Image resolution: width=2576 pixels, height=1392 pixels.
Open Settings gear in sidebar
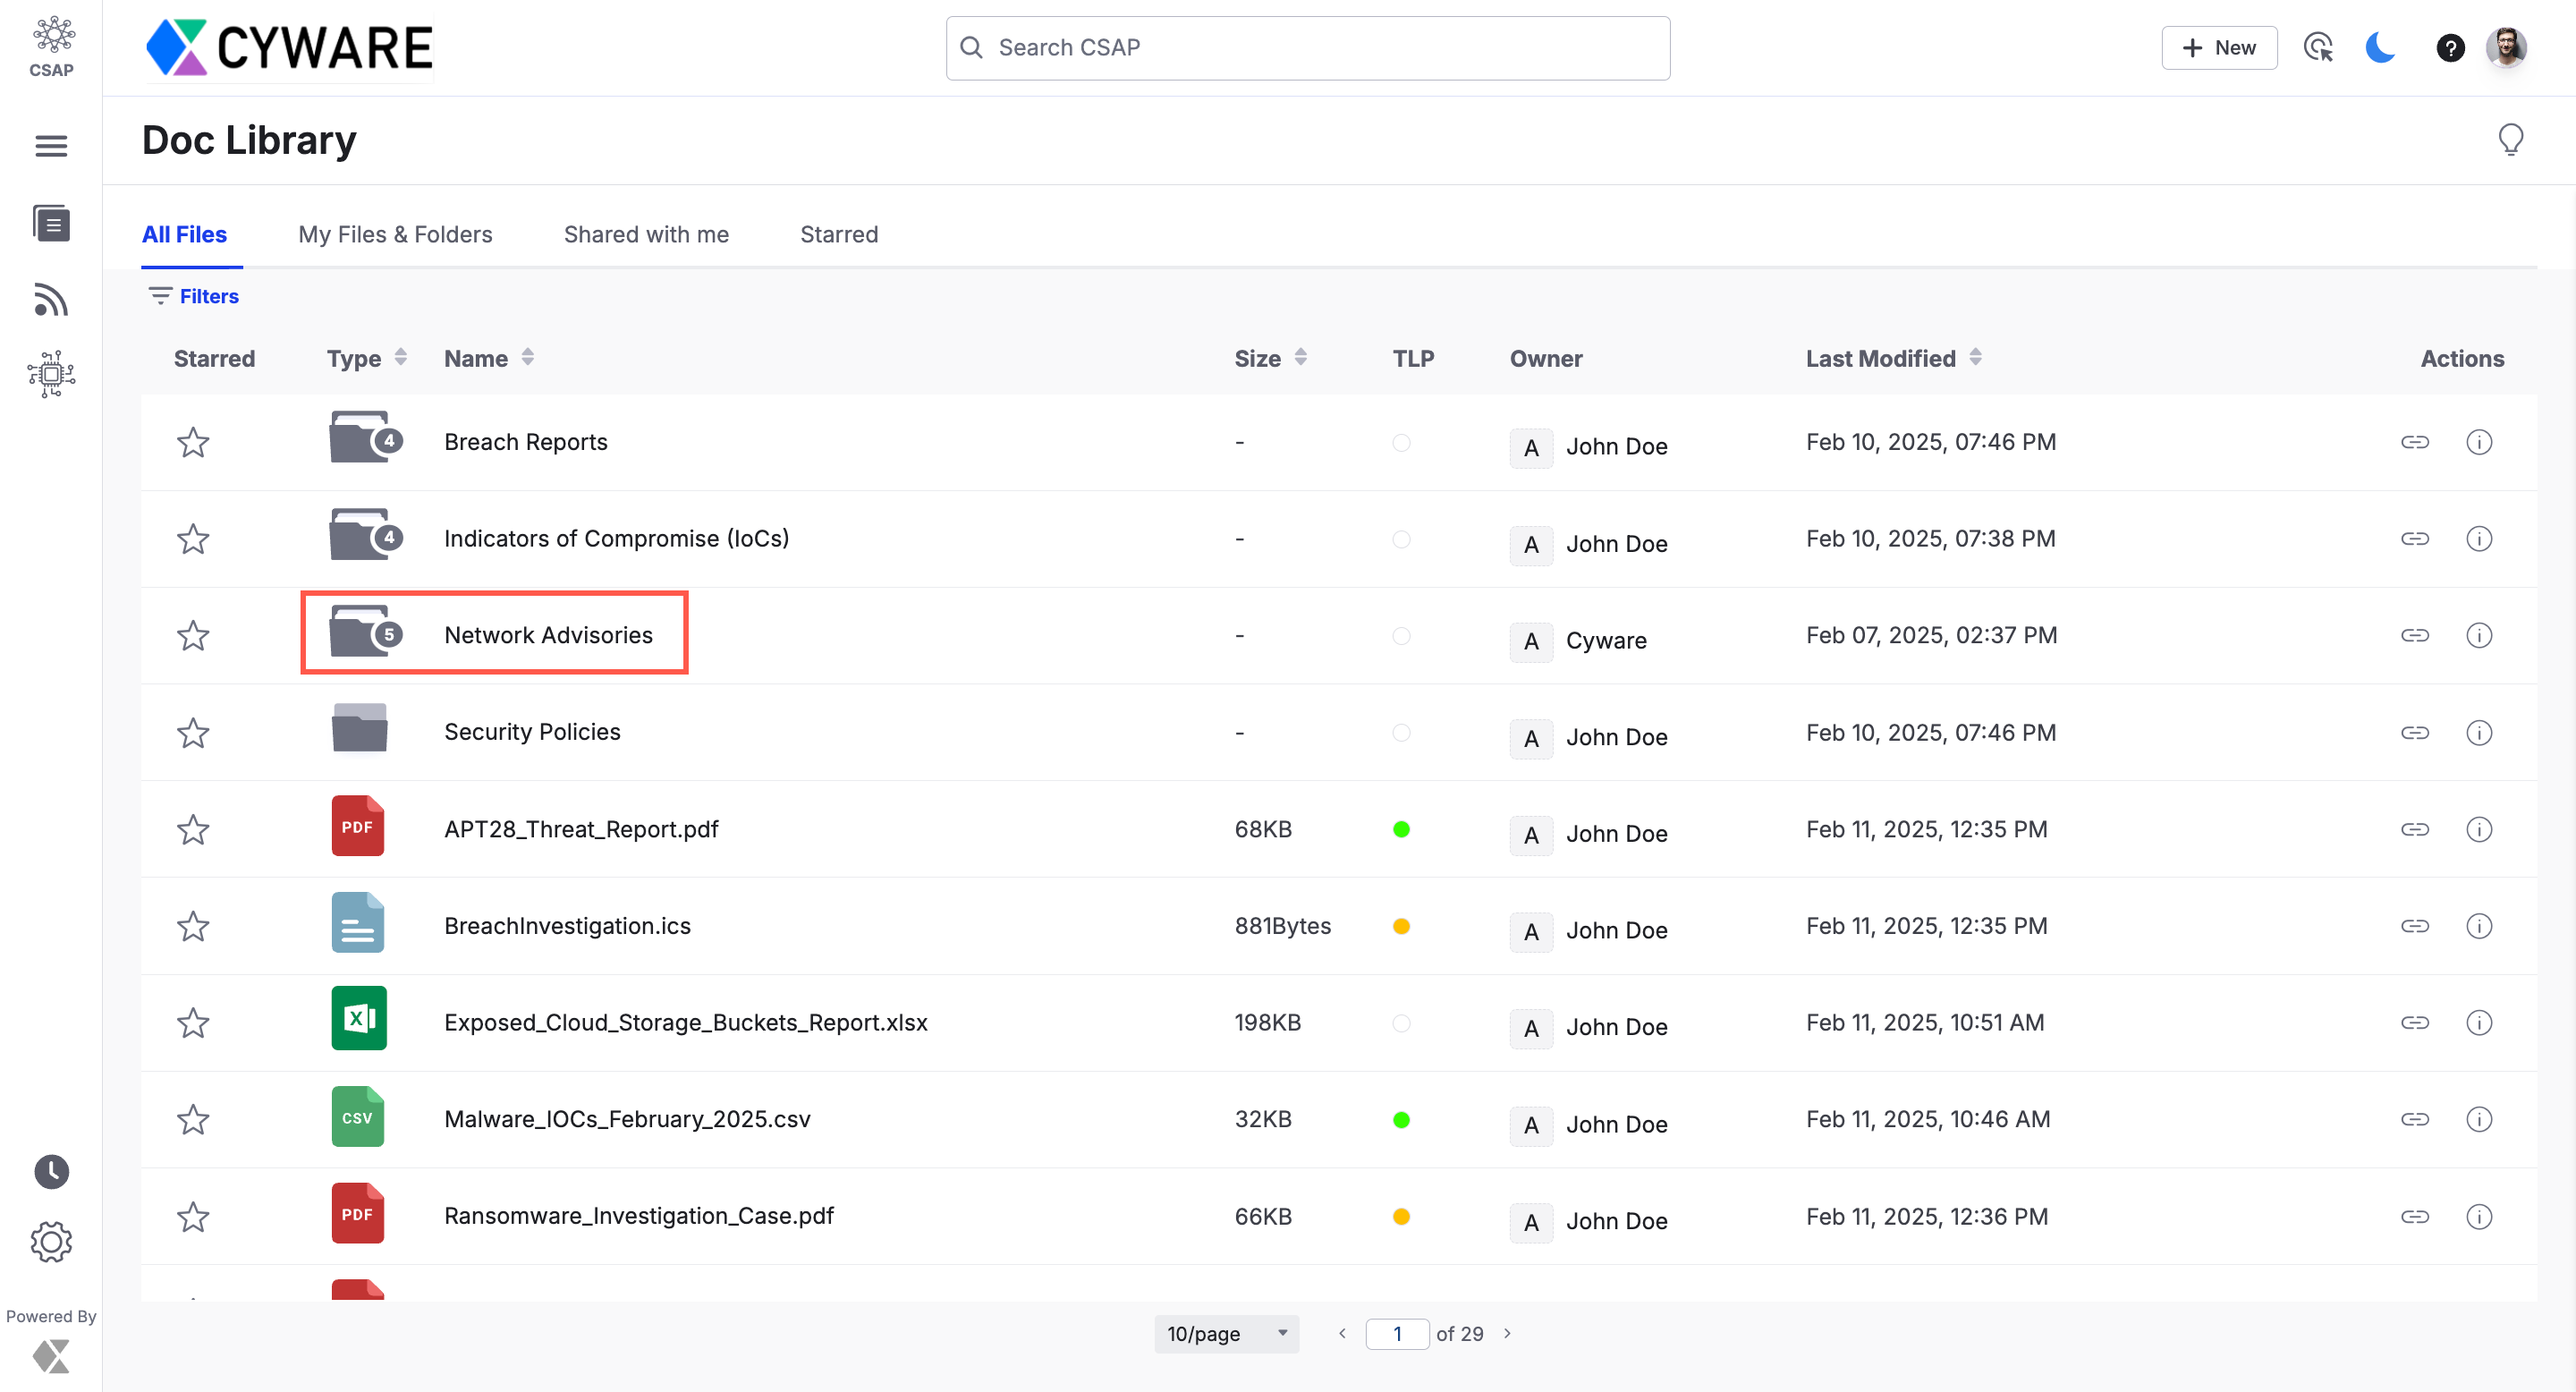pyautogui.click(x=51, y=1242)
